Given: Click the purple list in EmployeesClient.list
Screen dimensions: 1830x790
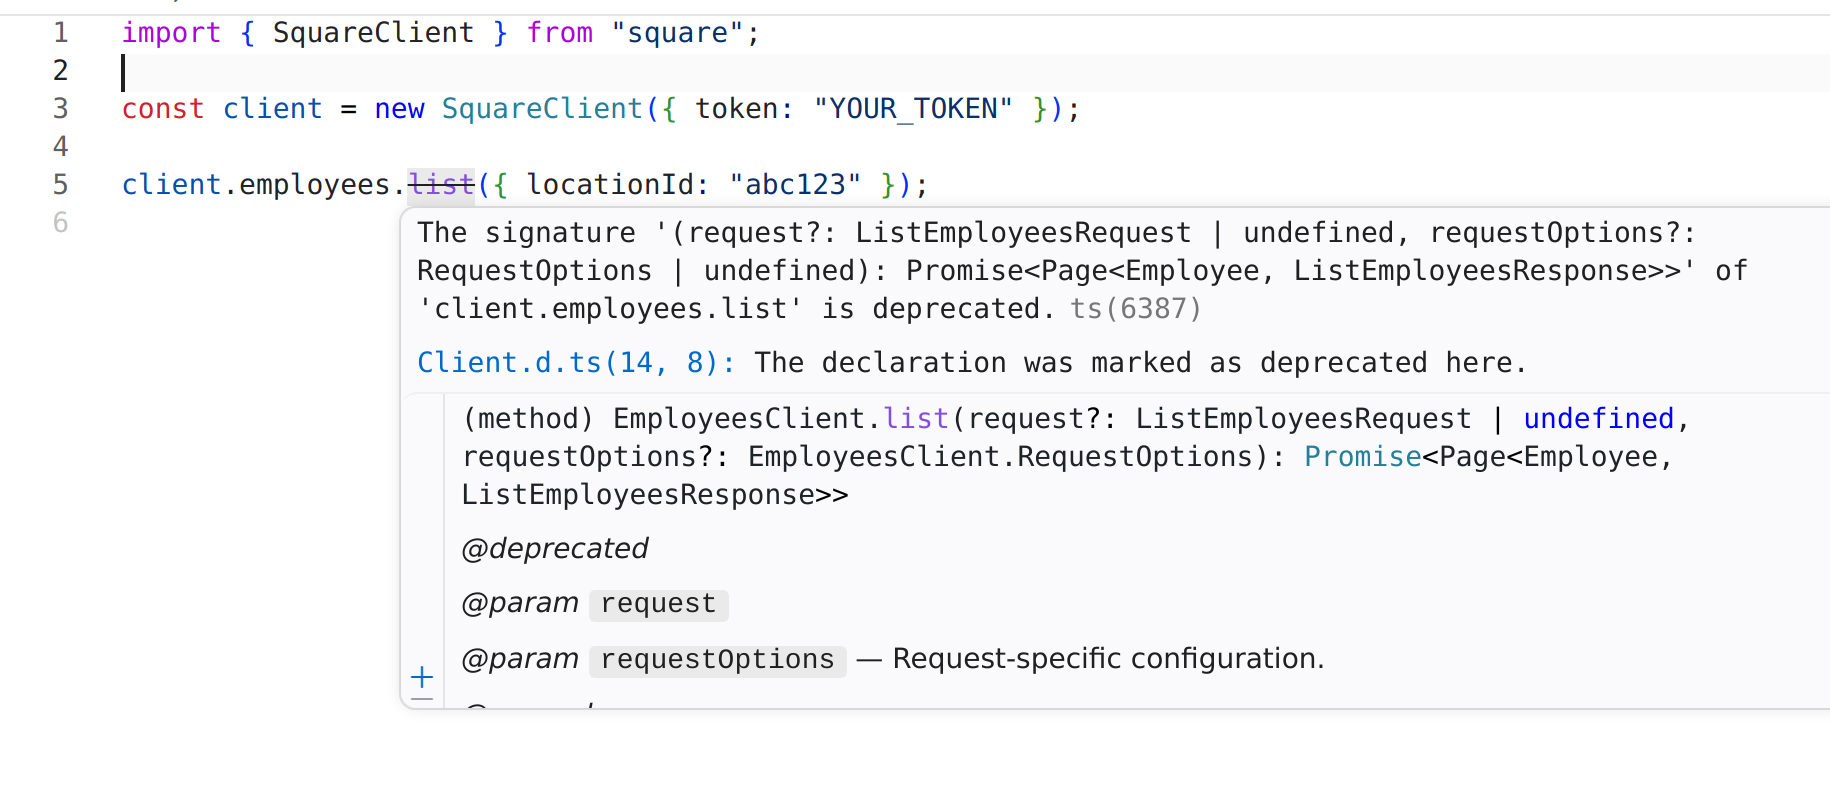Looking at the screenshot, I should 916,419.
